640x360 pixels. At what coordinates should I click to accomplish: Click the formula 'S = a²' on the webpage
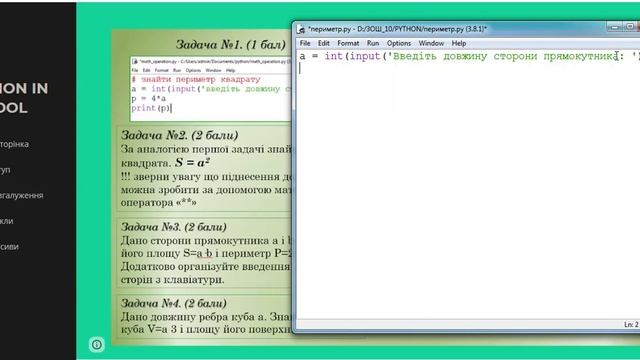(x=192, y=162)
